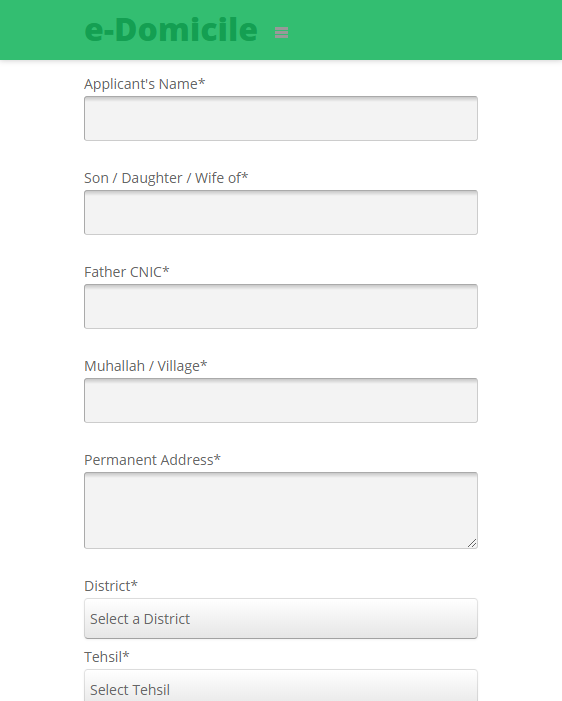The height and width of the screenshot is (701, 562).
Task: Click the asterisk after Father CNIC label
Action: 166,270
